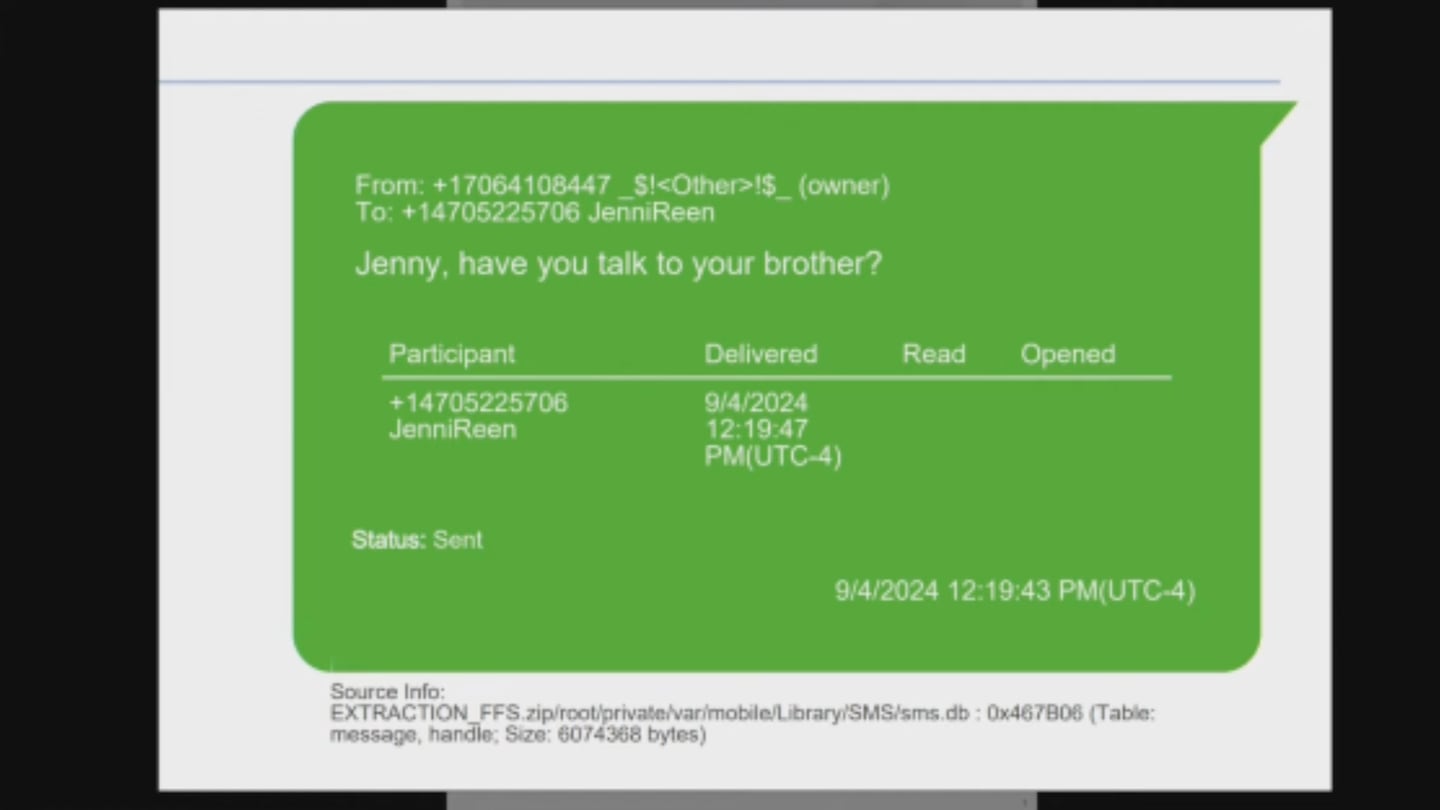1440x810 pixels.
Task: Click the Source Info label
Action: [x=387, y=691]
